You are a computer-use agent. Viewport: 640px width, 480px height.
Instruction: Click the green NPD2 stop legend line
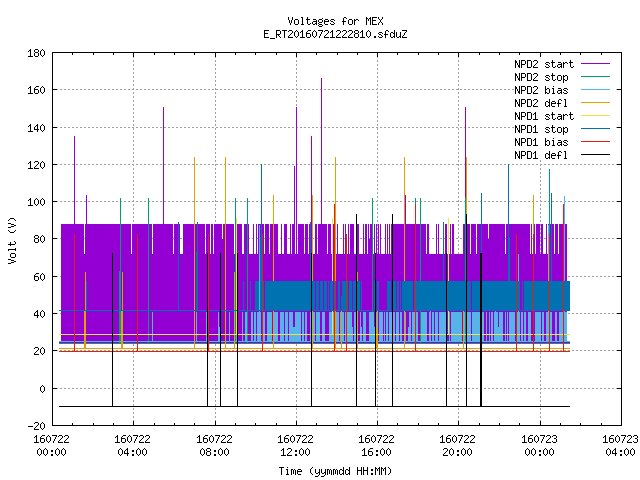[x=595, y=76]
